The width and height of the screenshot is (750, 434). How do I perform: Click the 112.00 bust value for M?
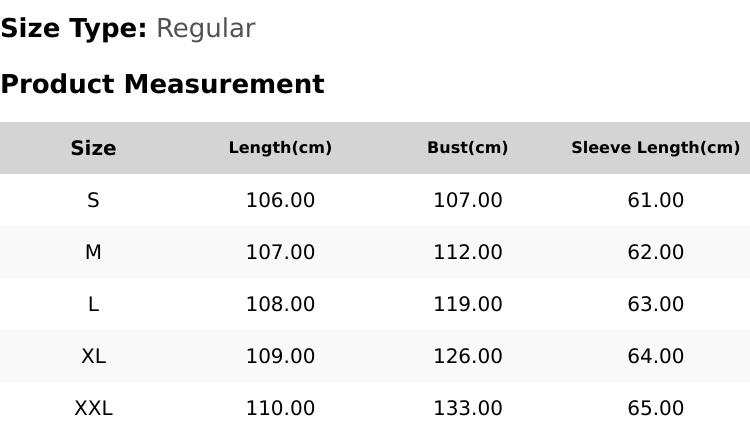coord(467,252)
